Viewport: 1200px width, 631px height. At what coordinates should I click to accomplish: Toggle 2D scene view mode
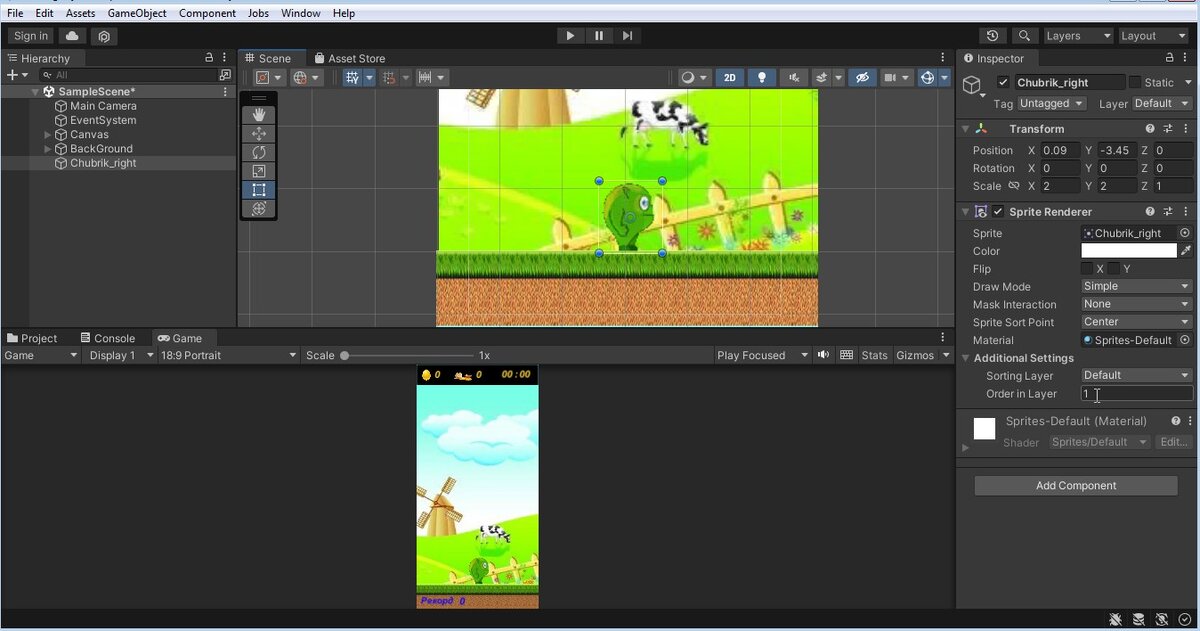click(x=730, y=77)
